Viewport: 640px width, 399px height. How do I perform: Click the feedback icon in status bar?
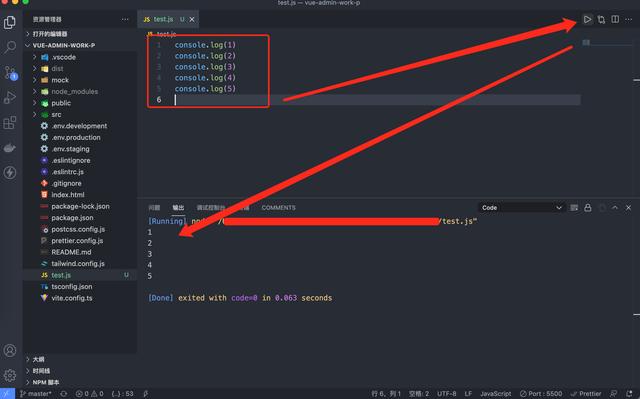[x=613, y=394]
